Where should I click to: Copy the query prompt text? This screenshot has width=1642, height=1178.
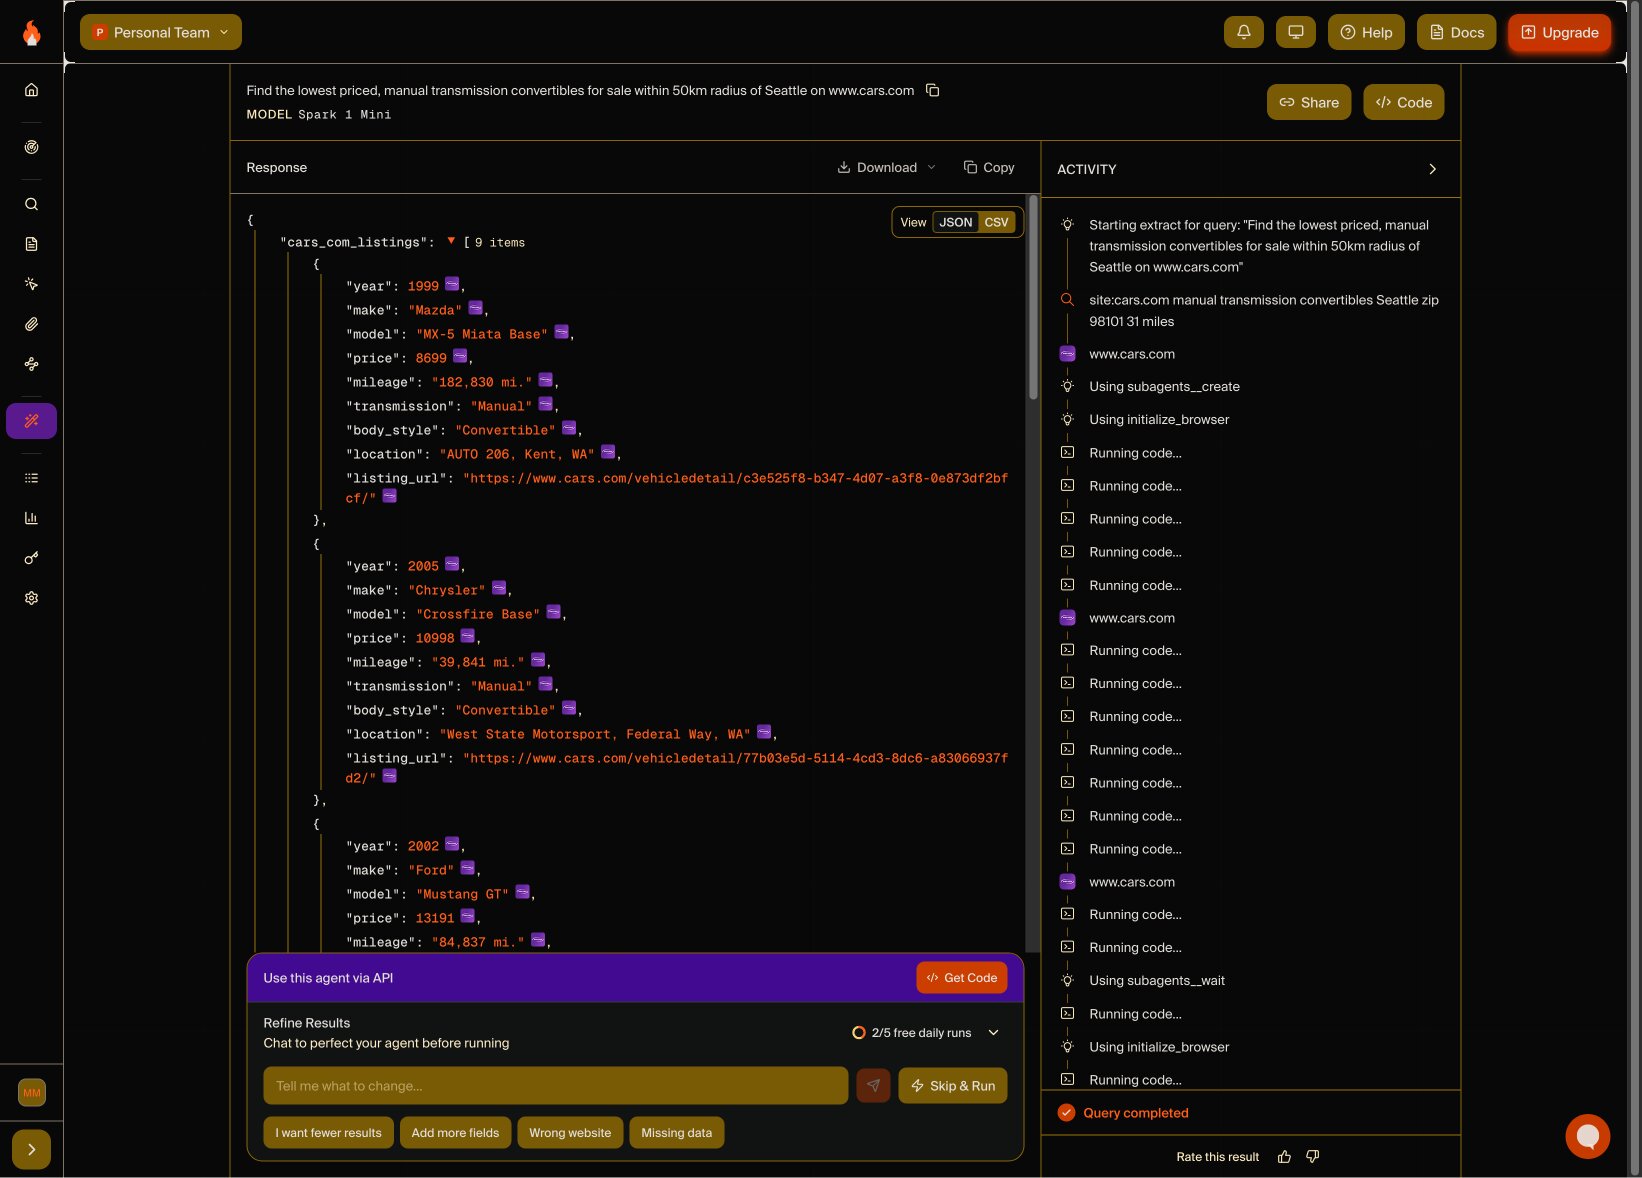pyautogui.click(x=933, y=90)
